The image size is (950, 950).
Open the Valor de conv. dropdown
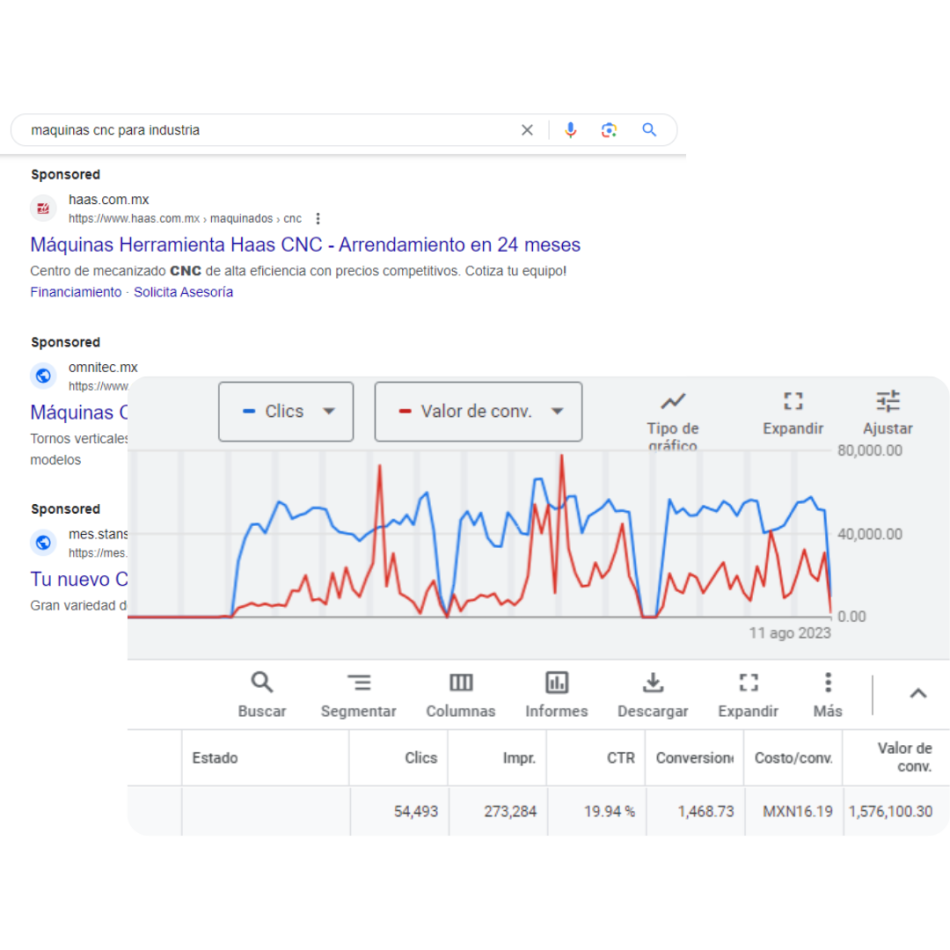click(556, 411)
